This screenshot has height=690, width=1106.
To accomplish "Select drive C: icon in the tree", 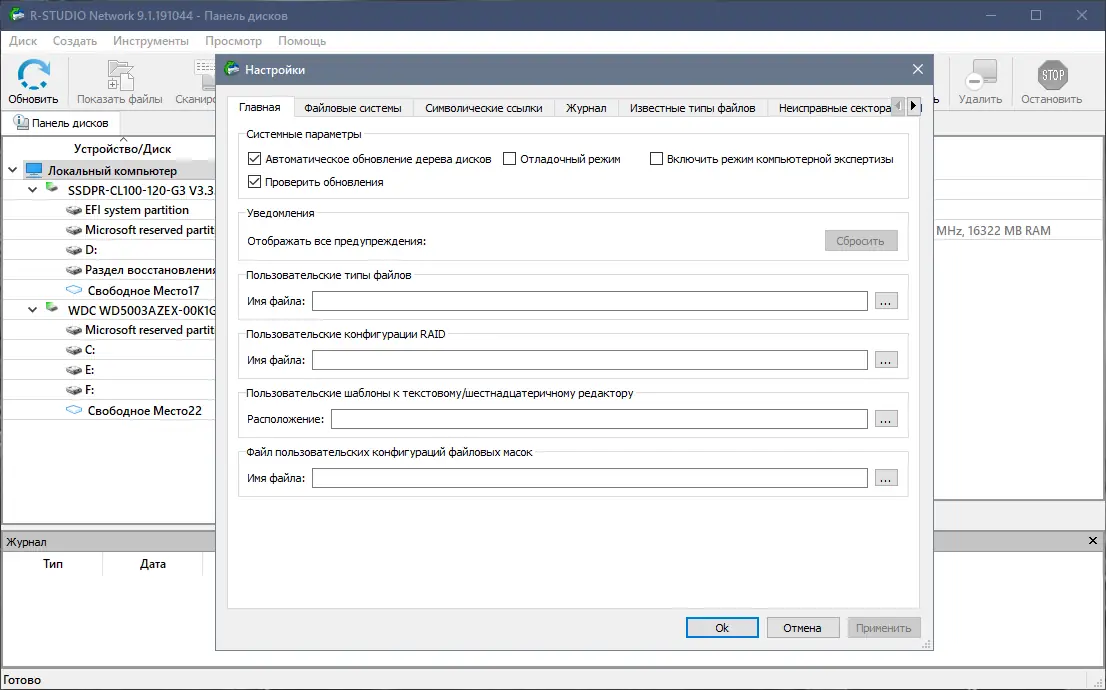I will pos(75,351).
